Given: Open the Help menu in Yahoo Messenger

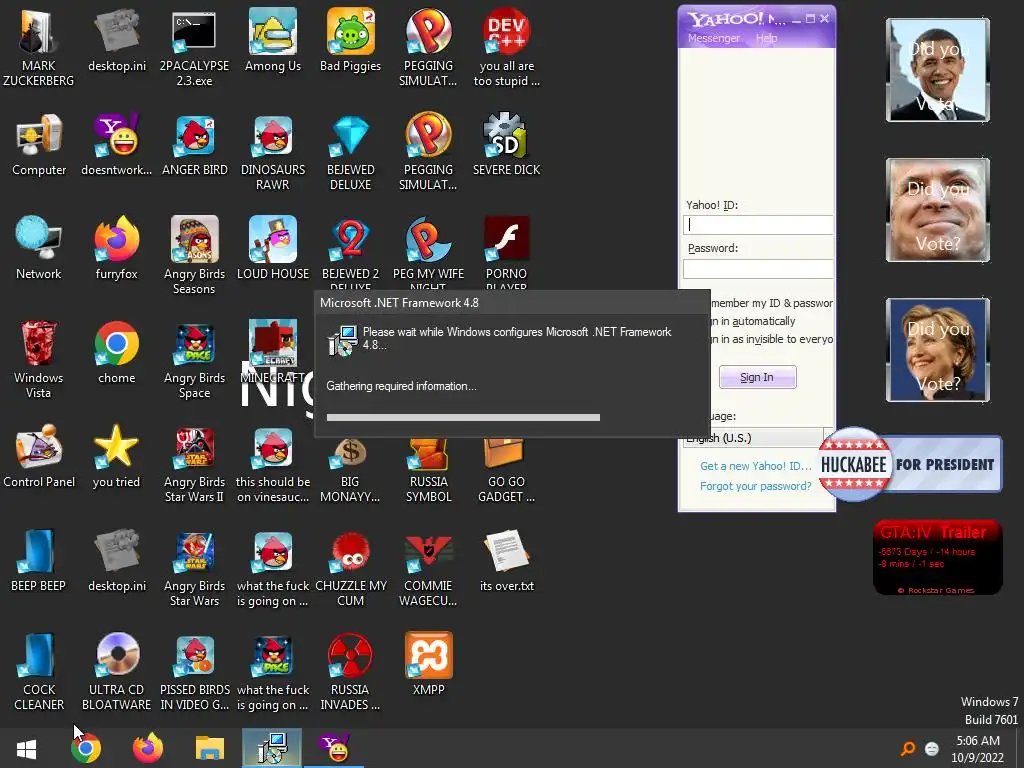Looking at the screenshot, I should tap(767, 39).
